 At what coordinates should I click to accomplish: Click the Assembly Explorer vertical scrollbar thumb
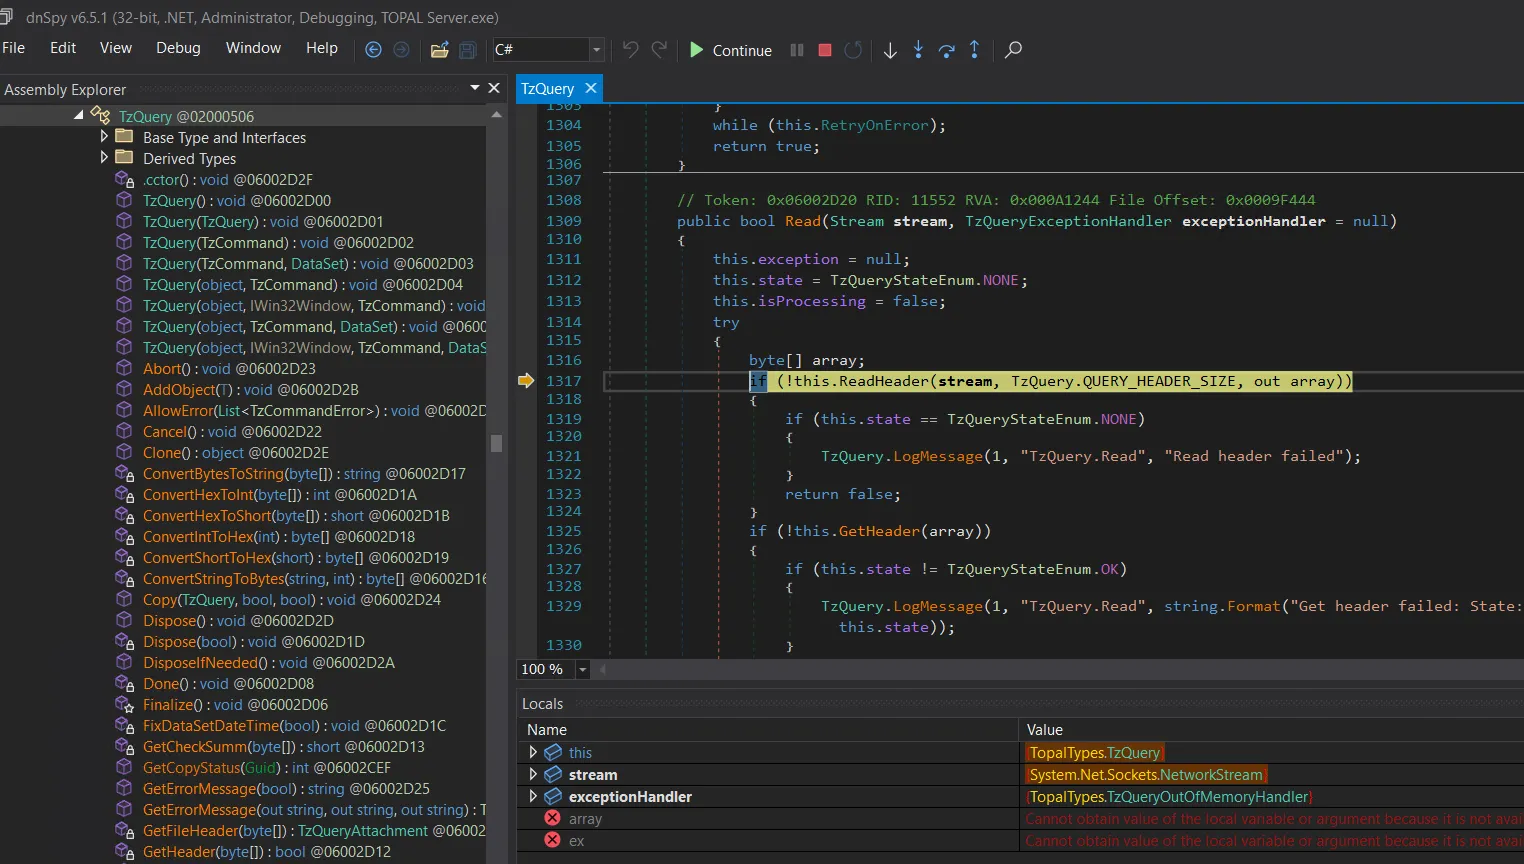tap(496, 442)
